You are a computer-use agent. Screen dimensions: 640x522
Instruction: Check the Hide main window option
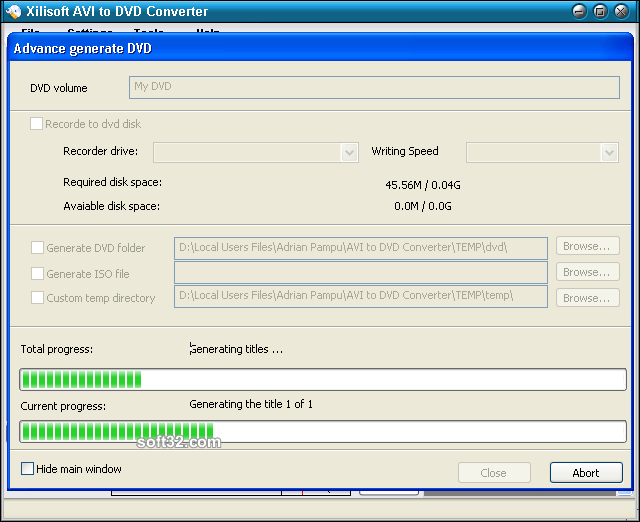(x=27, y=469)
